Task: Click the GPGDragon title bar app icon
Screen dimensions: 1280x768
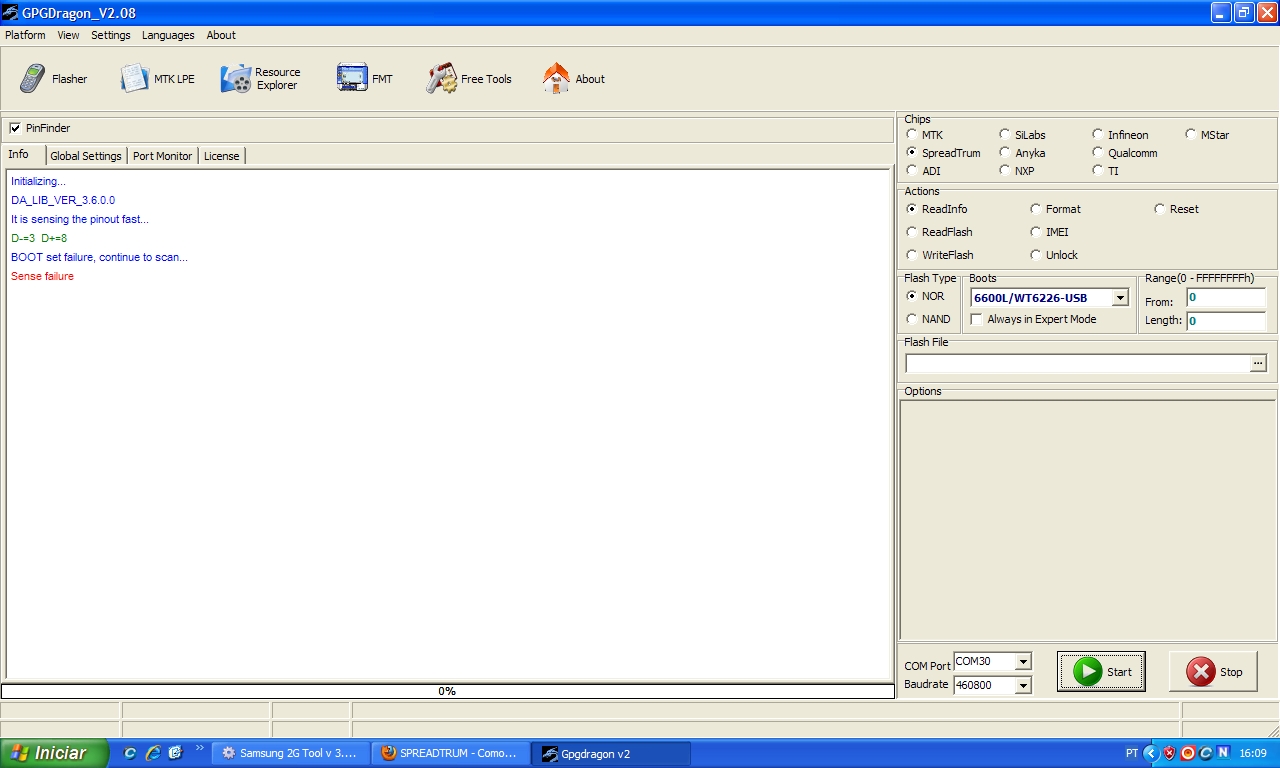Action: click(x=10, y=13)
